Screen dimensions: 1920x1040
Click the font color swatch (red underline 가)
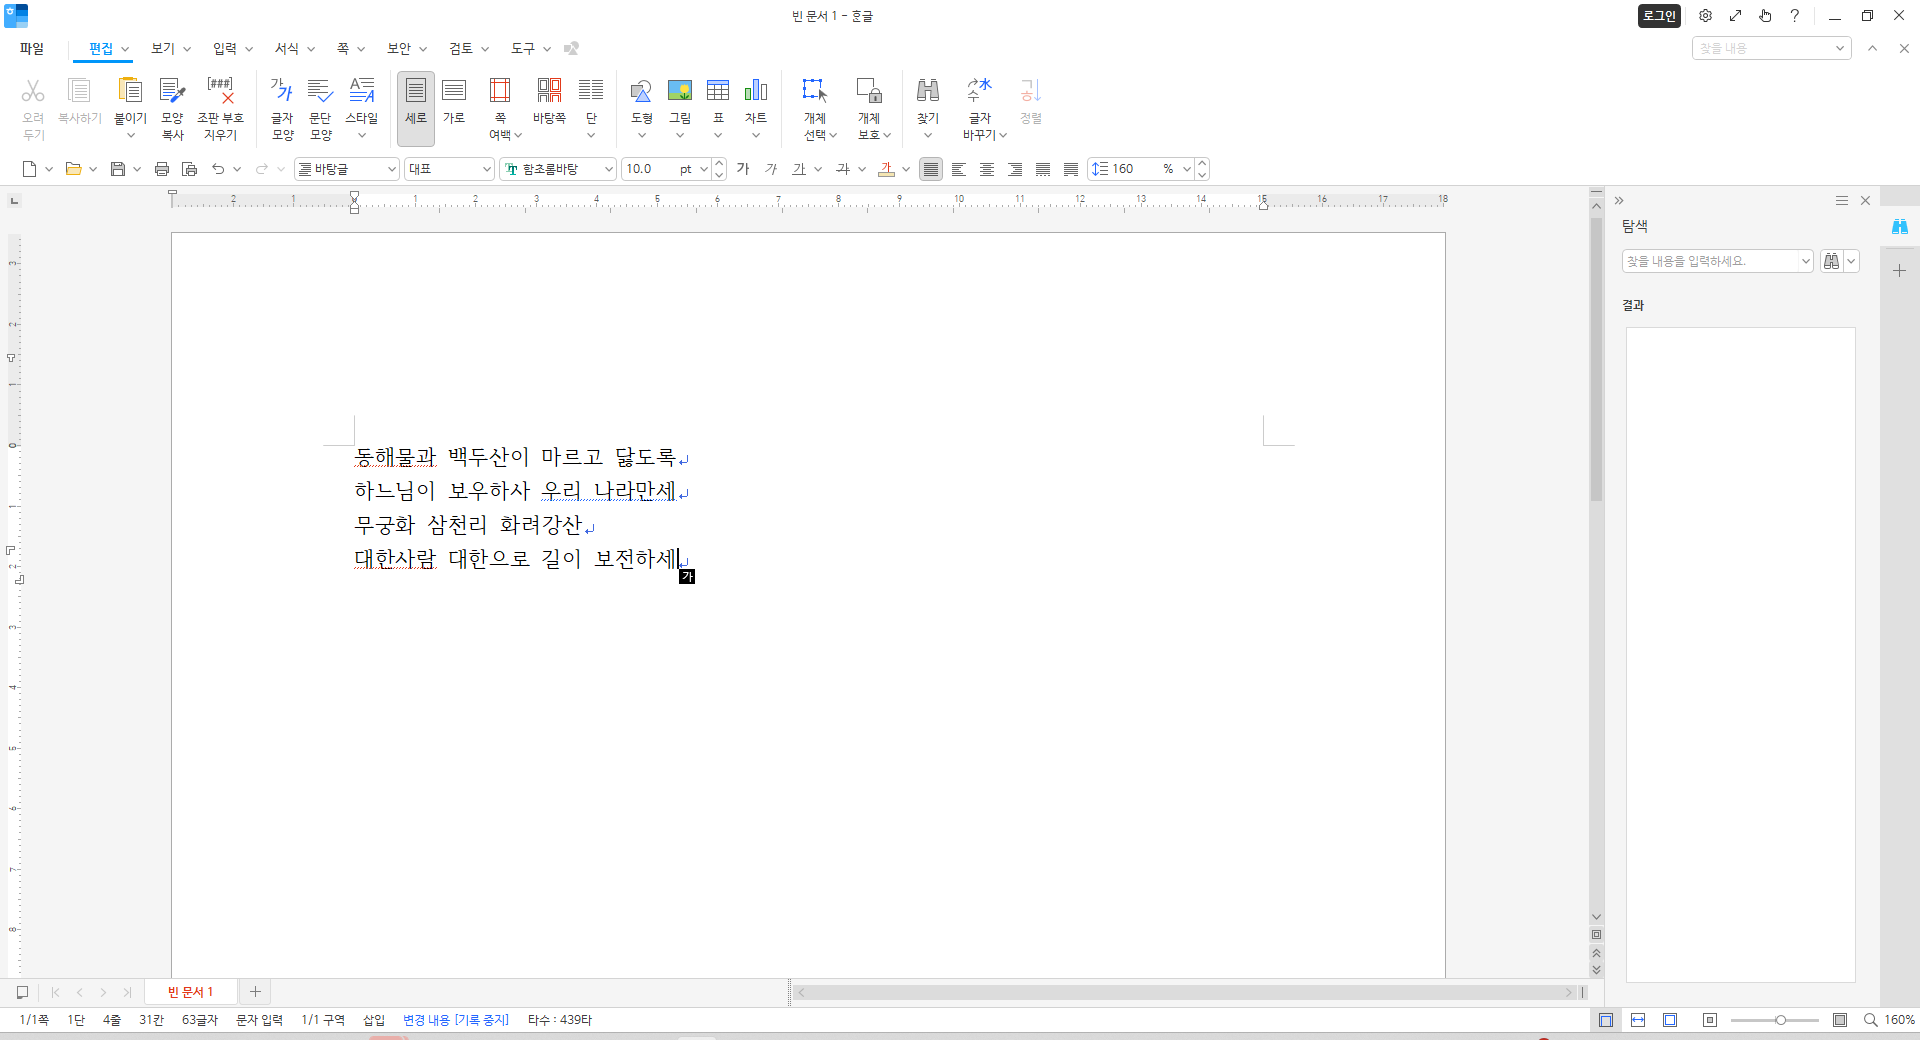(x=886, y=169)
